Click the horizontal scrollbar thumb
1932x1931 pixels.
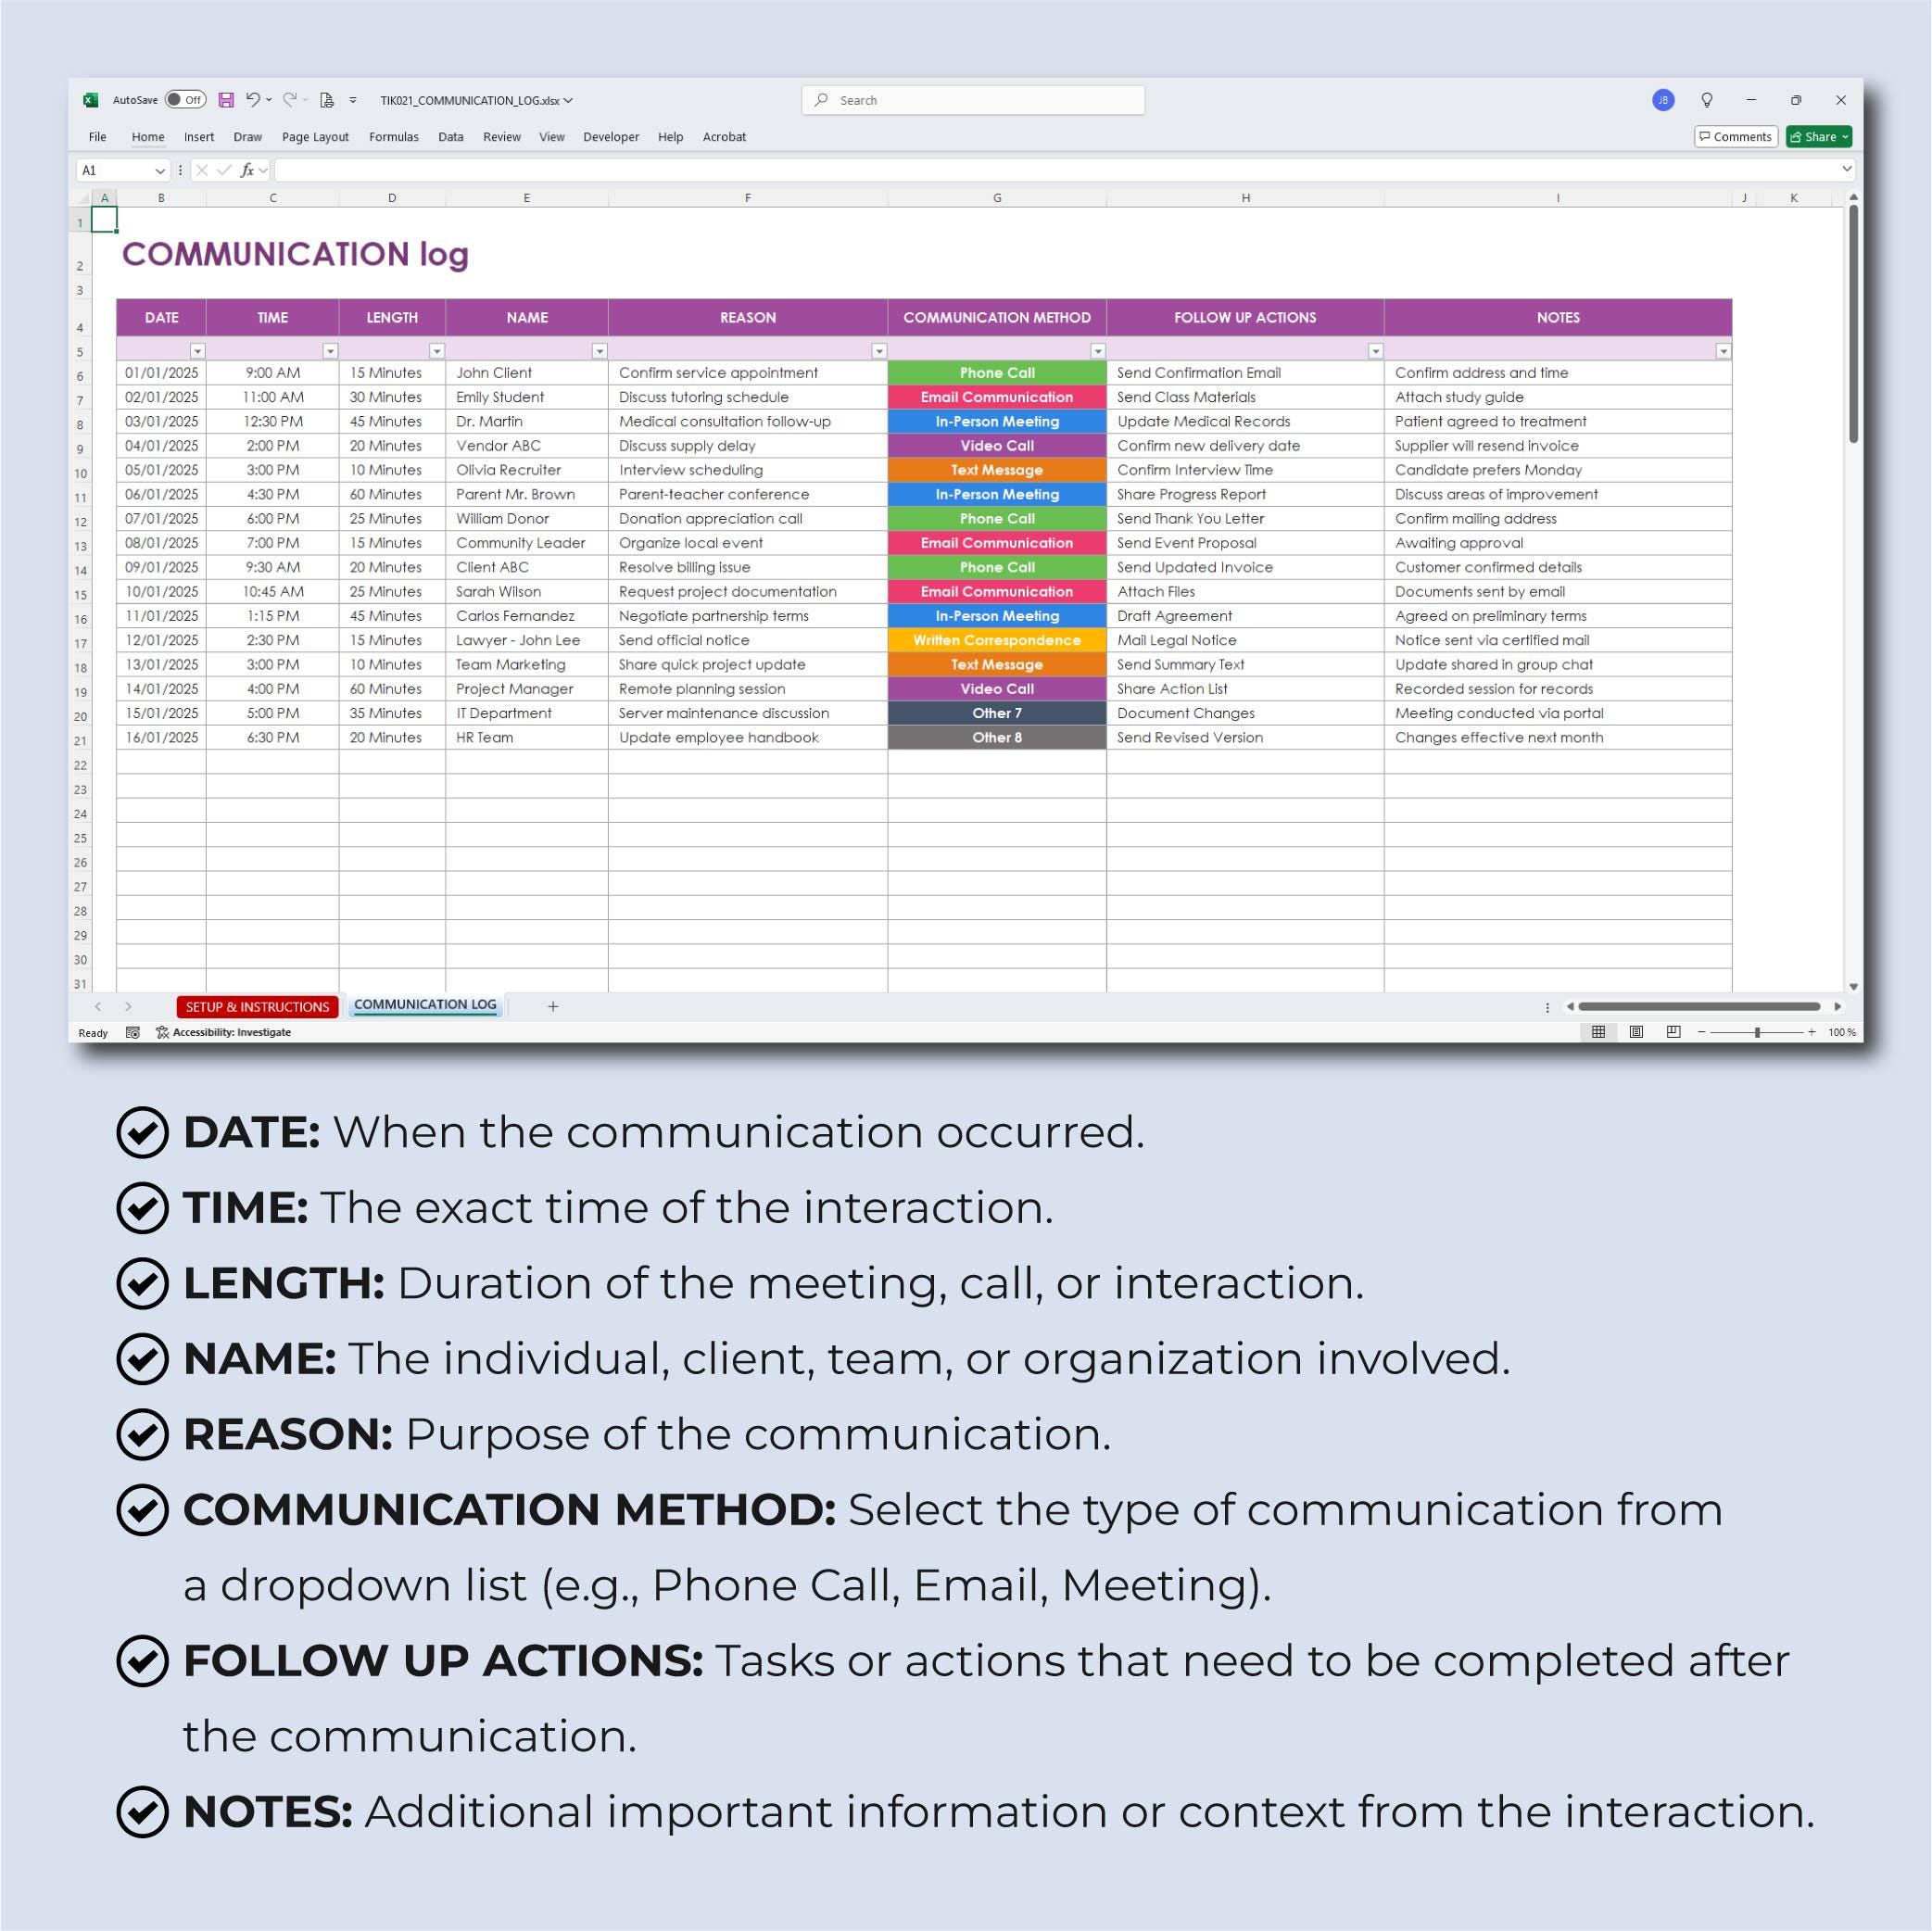click(x=1699, y=1007)
